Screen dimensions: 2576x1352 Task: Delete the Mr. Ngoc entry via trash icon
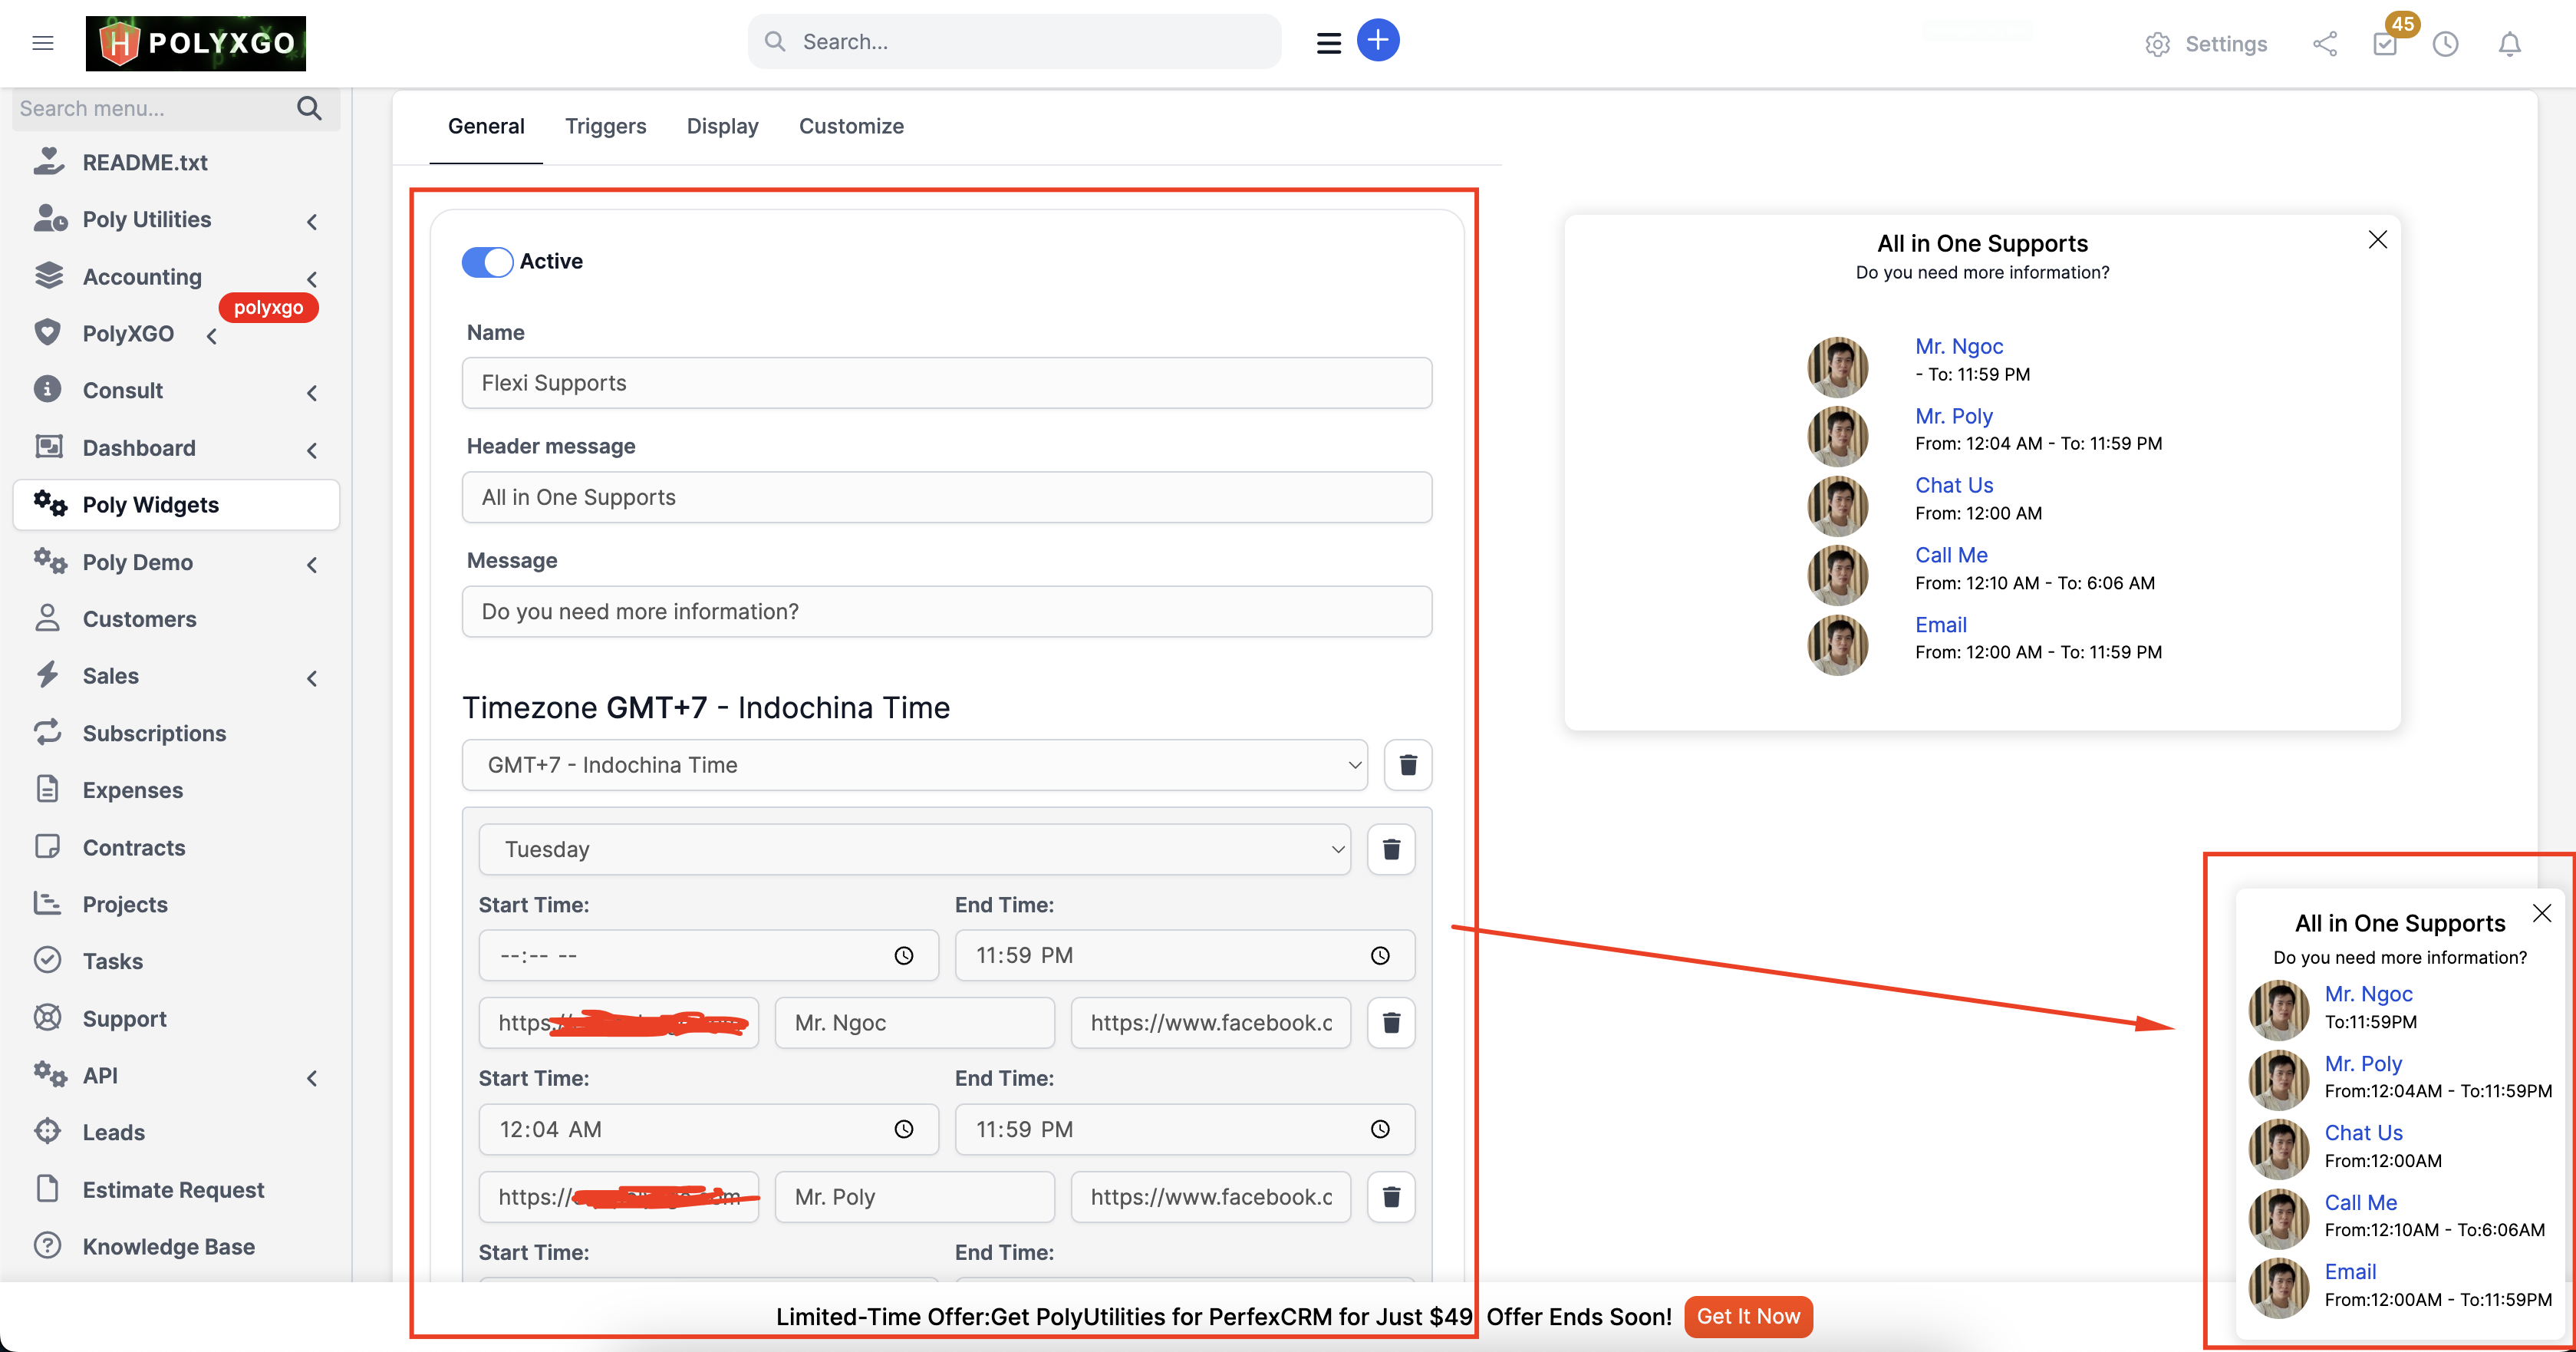pyautogui.click(x=1390, y=1023)
